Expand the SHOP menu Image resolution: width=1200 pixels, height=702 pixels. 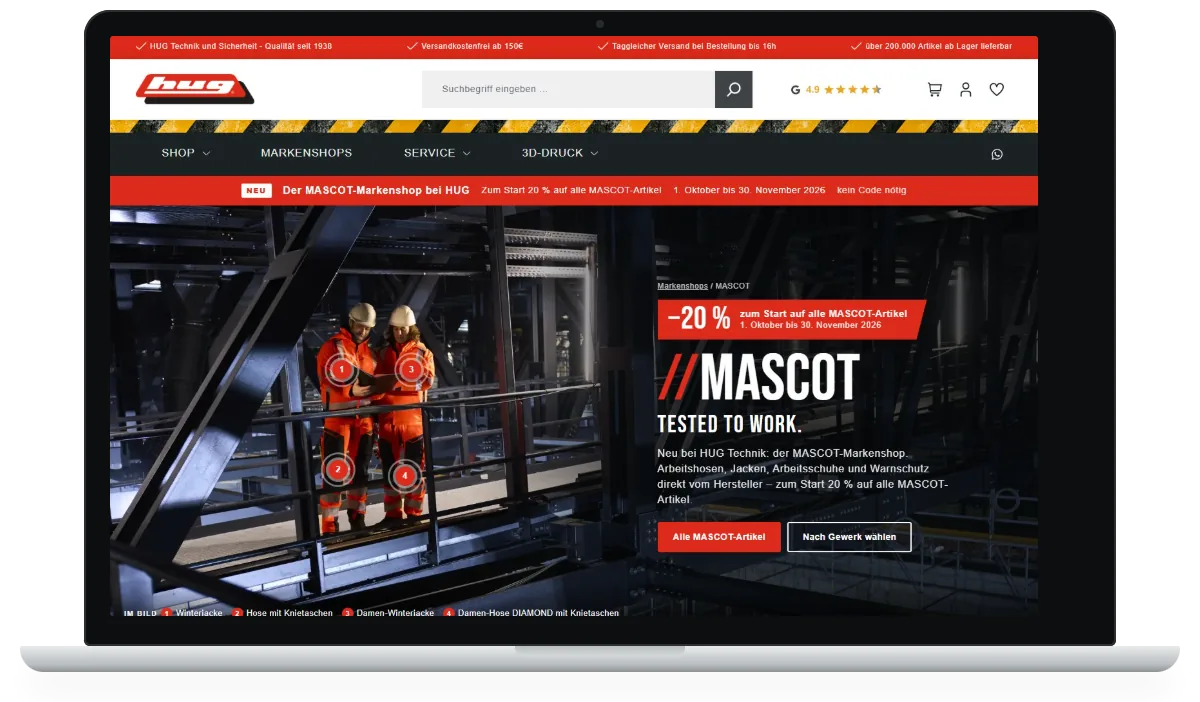(186, 153)
